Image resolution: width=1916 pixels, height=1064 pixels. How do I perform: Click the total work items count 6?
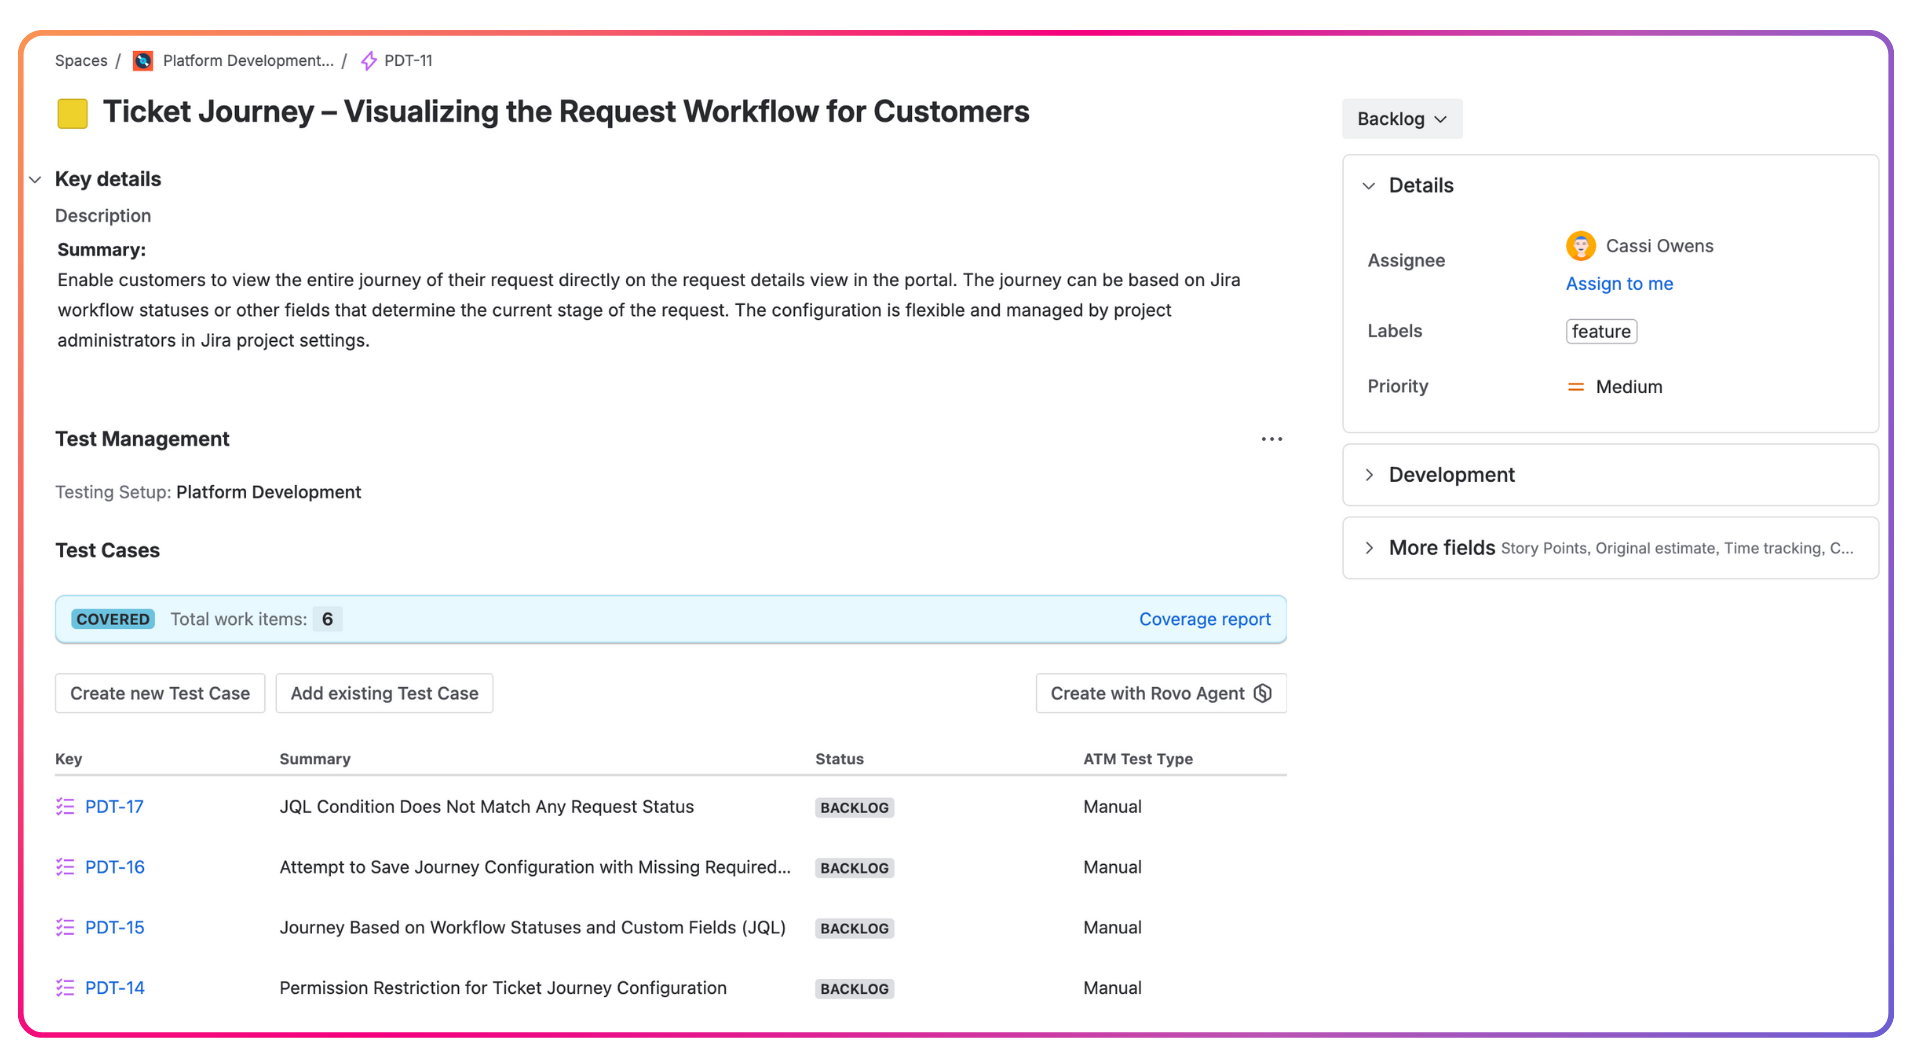pos(327,619)
